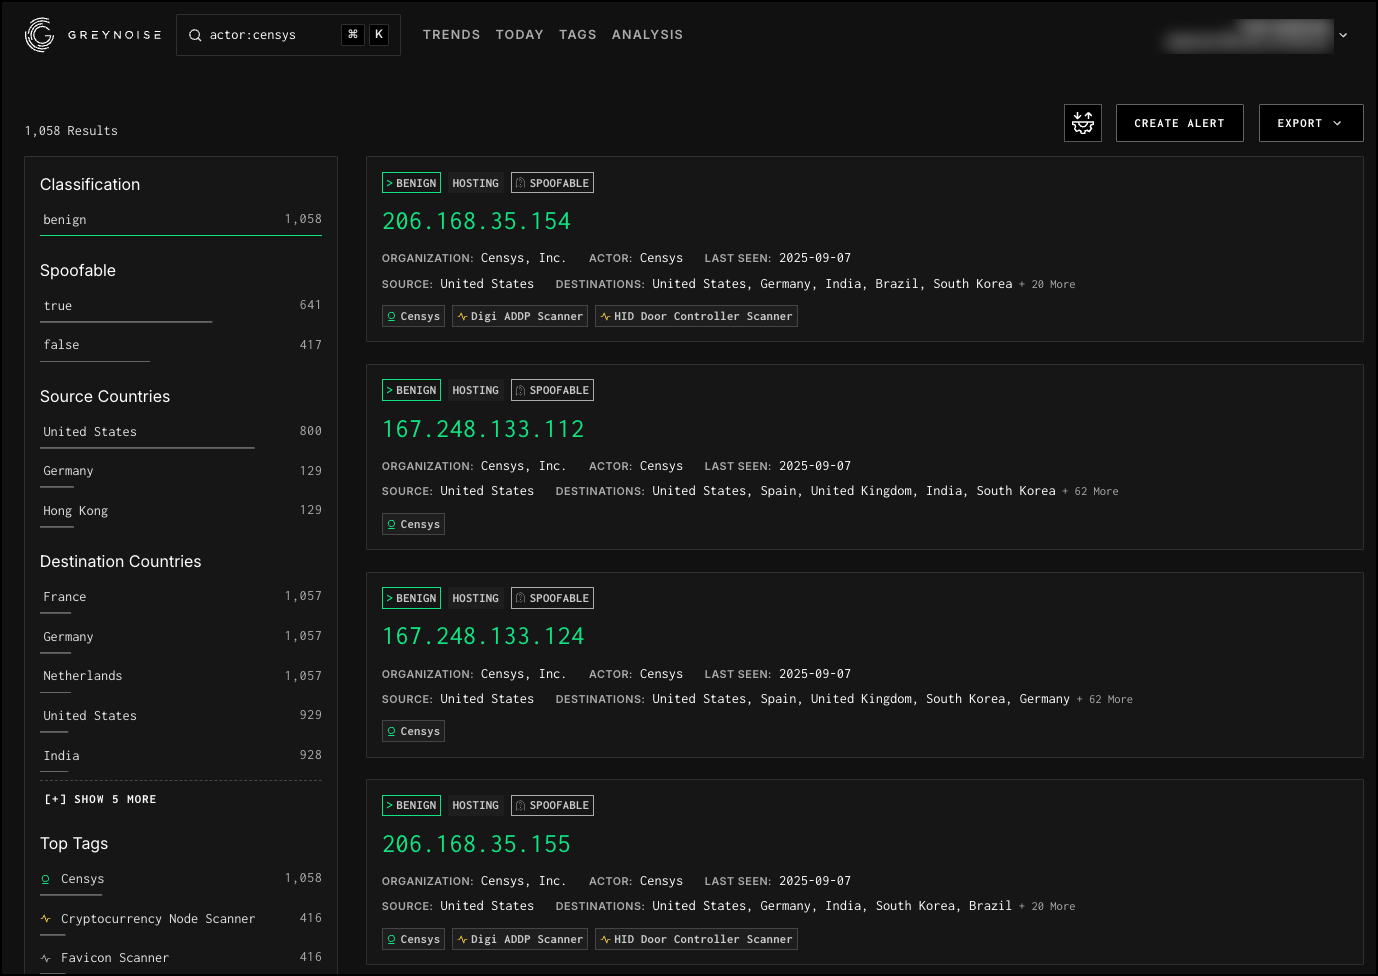Screen dimensions: 1378x976
Task: Click HID Door Controller Scanner tag on 206.168.35.154
Action: coord(696,316)
